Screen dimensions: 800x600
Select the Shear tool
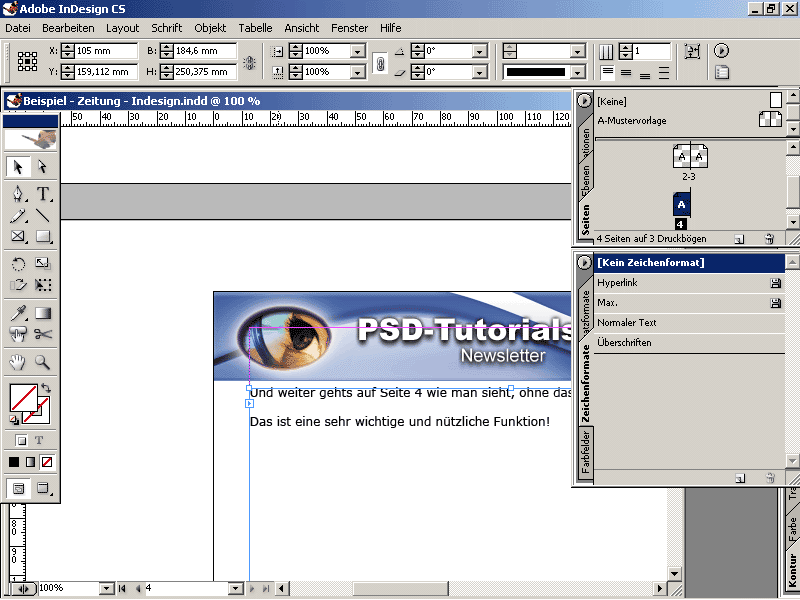[x=18, y=285]
